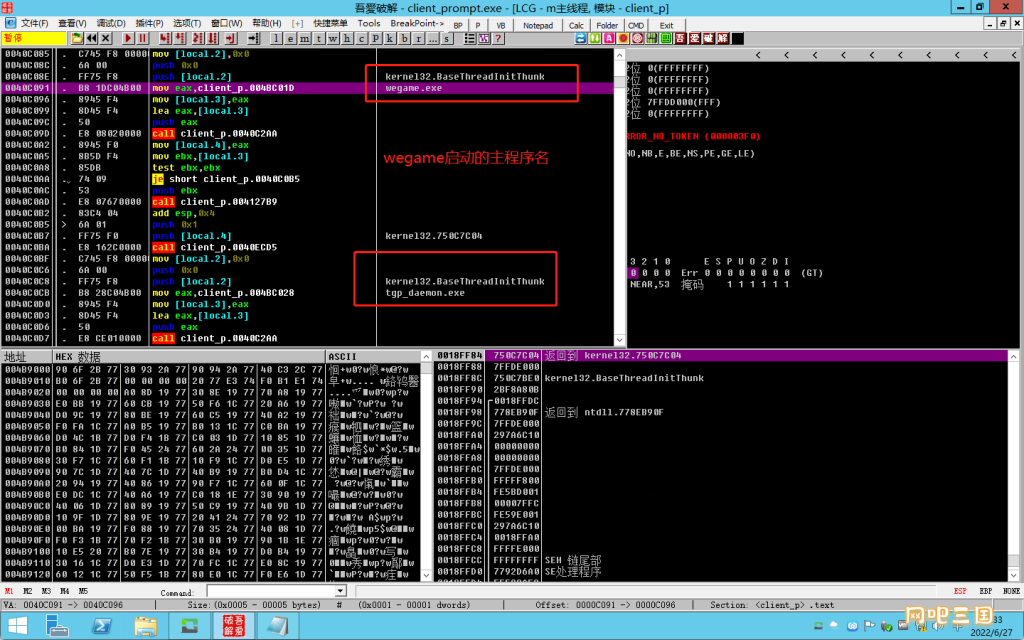Viewport: 1024px width, 640px height.
Task: Click the red question mark help icon
Action: pyautogui.click(x=498, y=39)
